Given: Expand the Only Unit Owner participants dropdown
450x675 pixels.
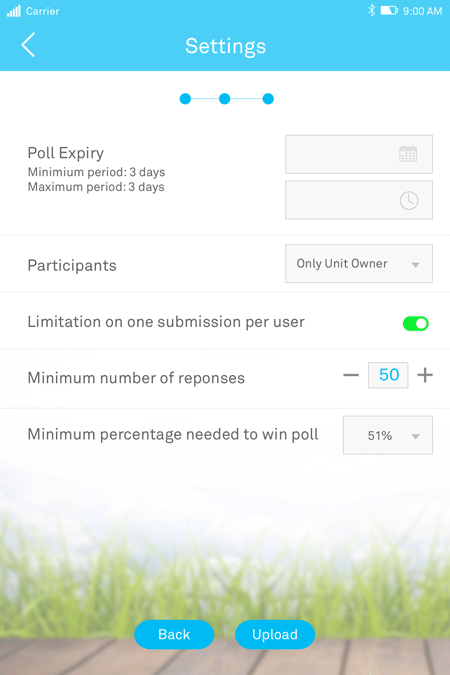Looking at the screenshot, I should (359, 263).
